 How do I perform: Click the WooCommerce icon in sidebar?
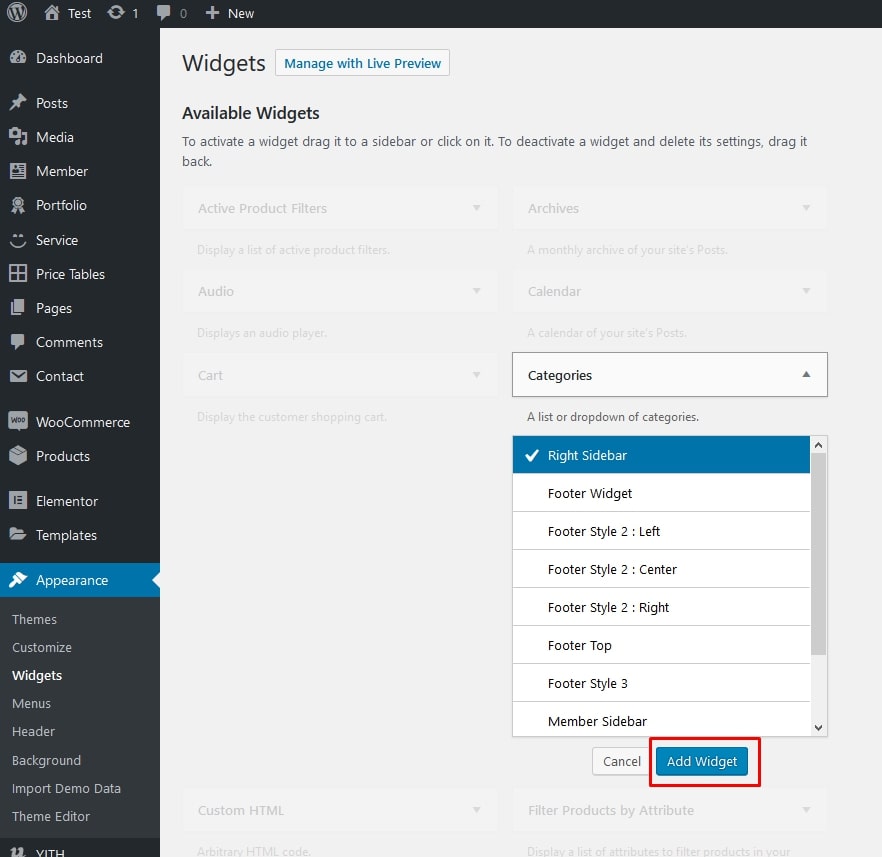[x=18, y=422]
